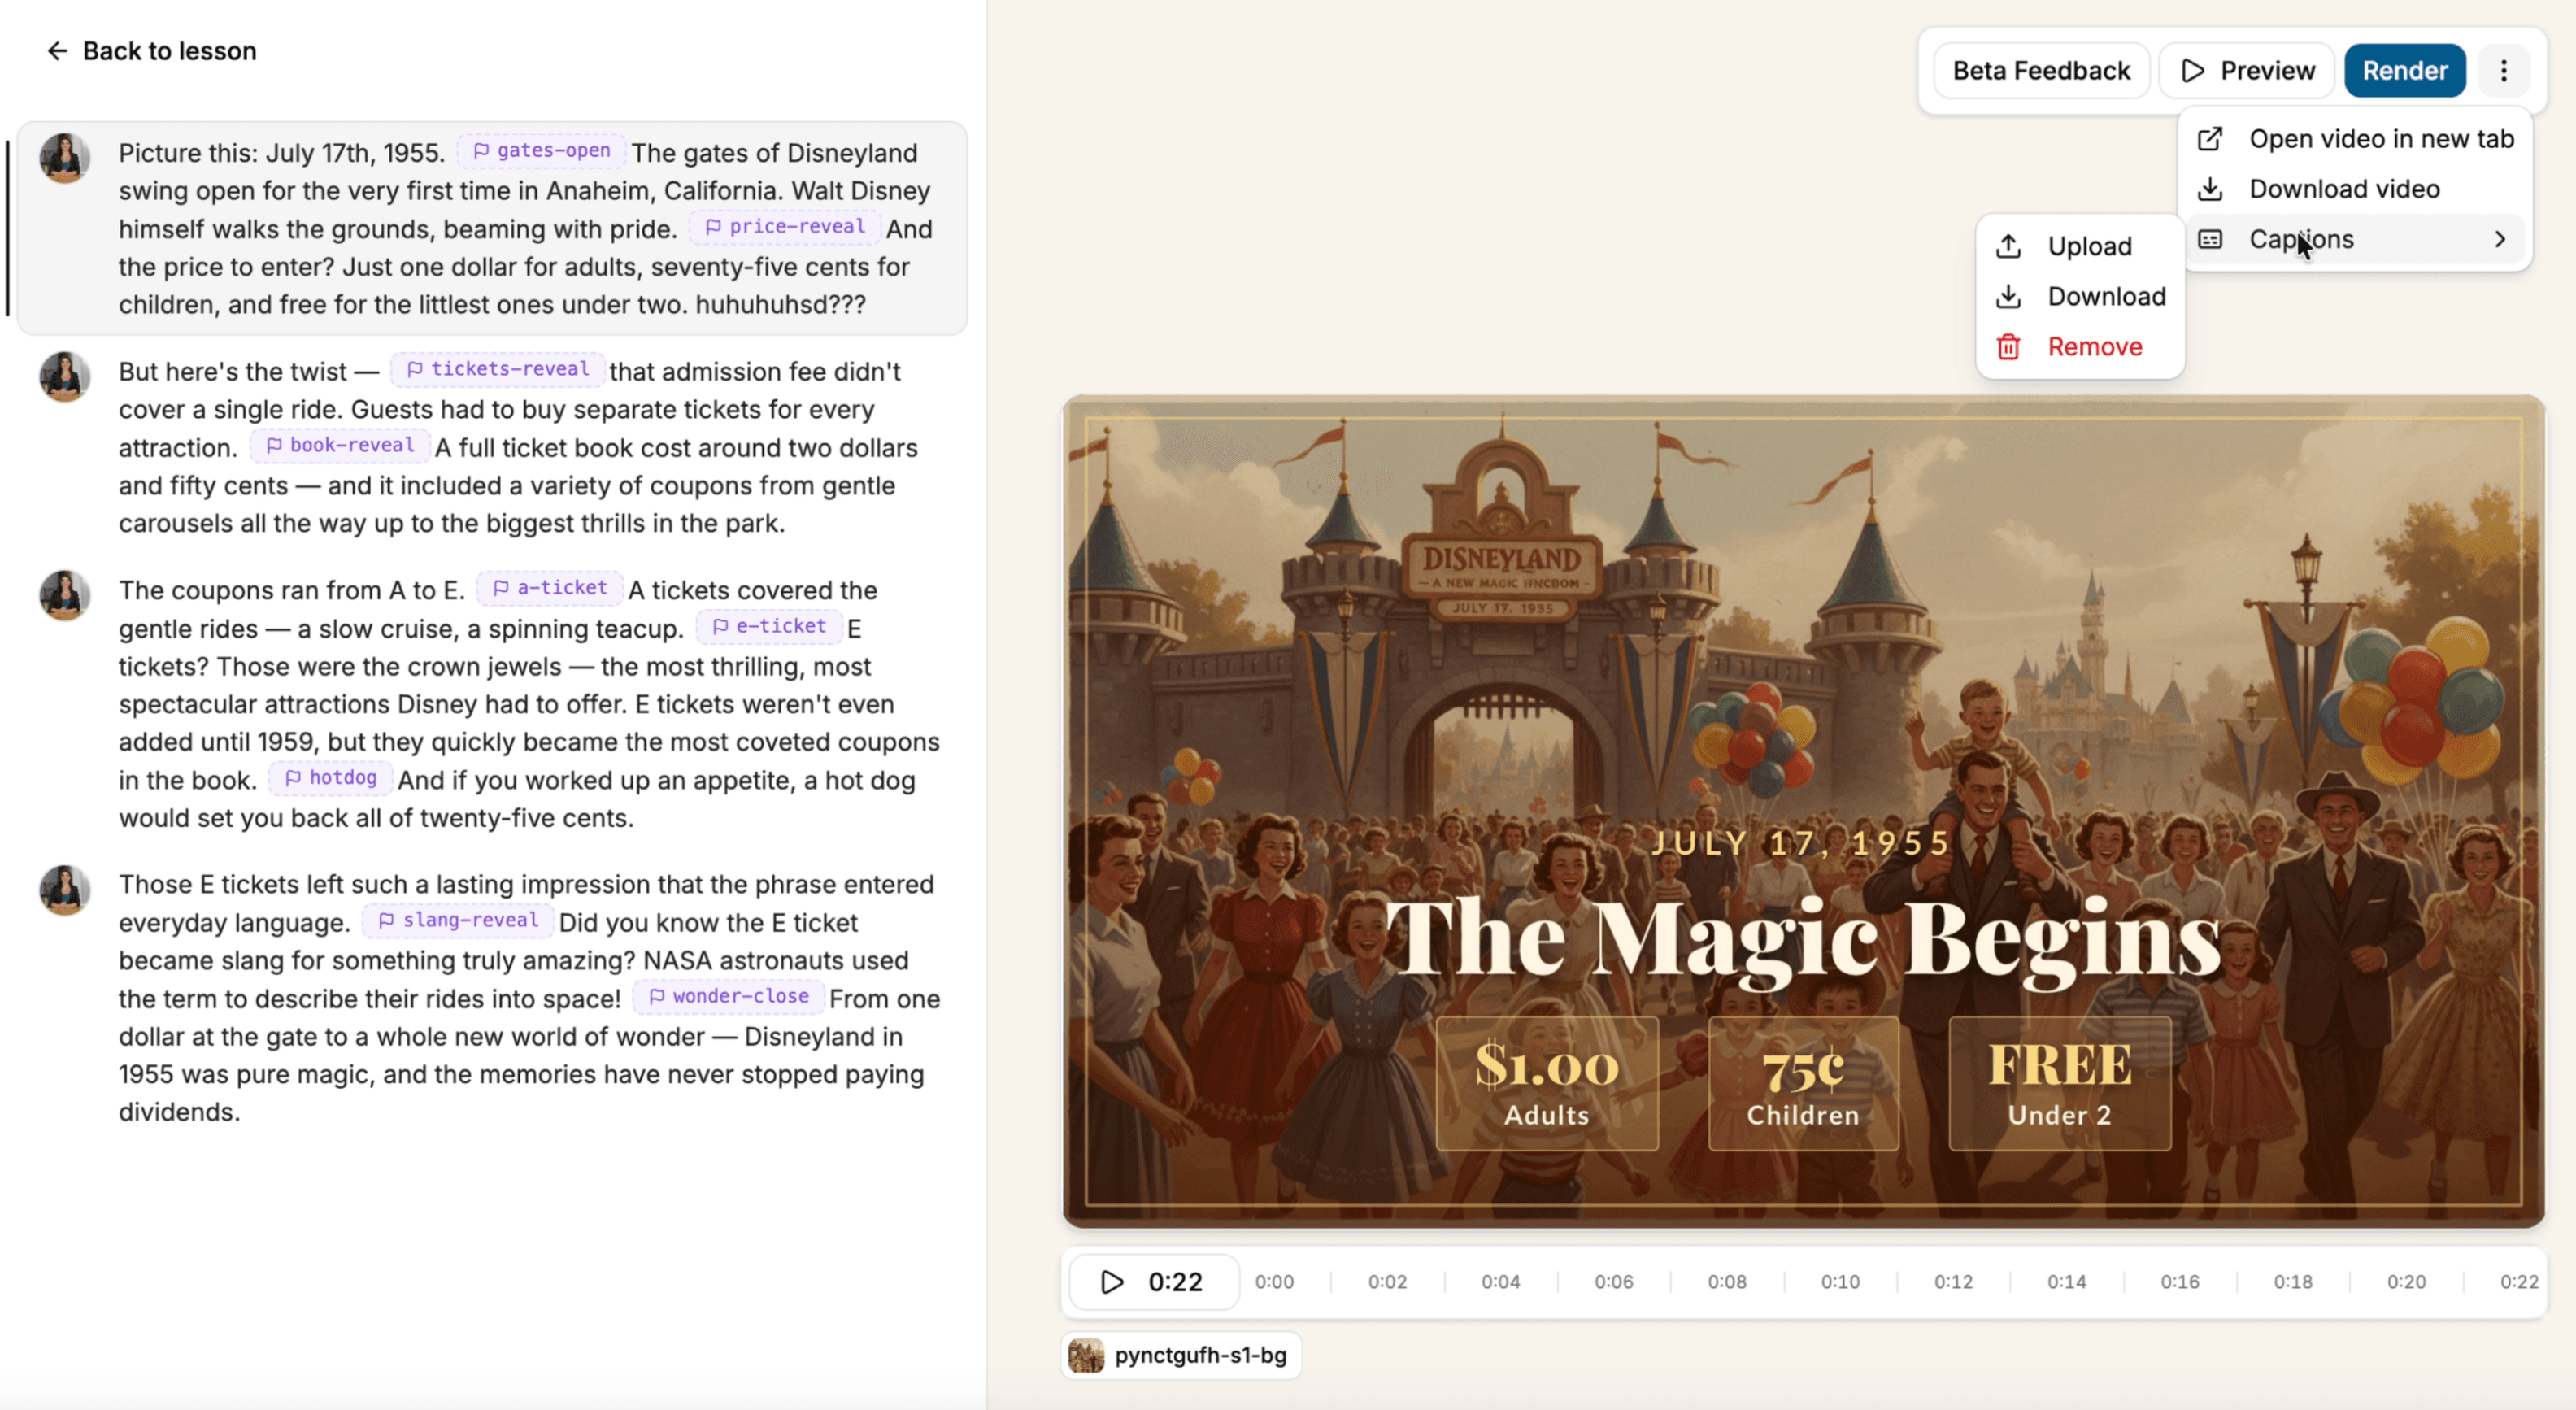Click the Preview button
This screenshot has width=2576, height=1410.
[2247, 71]
